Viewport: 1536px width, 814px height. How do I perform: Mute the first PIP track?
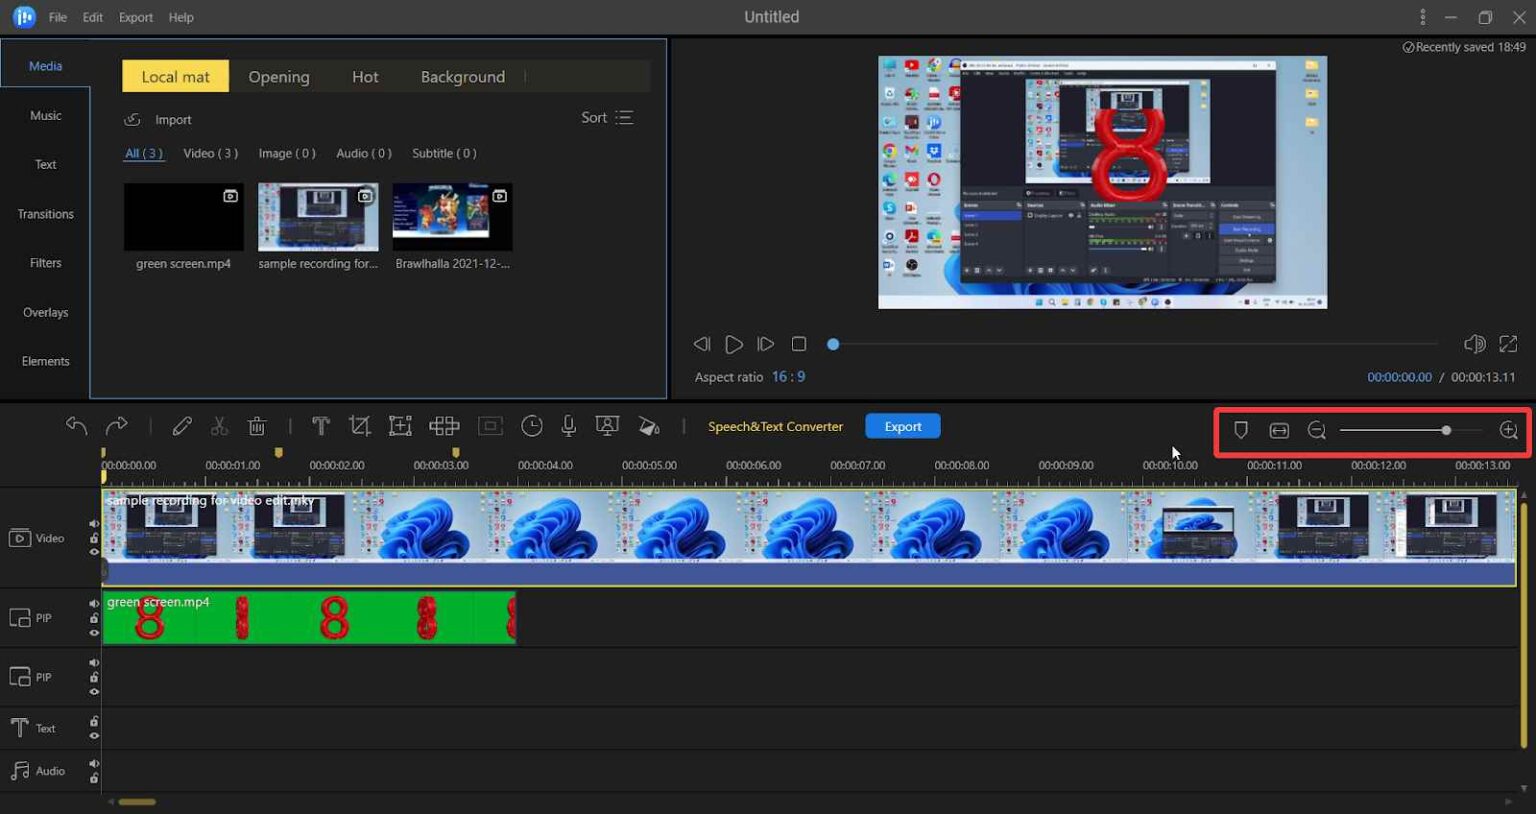pyautogui.click(x=94, y=604)
